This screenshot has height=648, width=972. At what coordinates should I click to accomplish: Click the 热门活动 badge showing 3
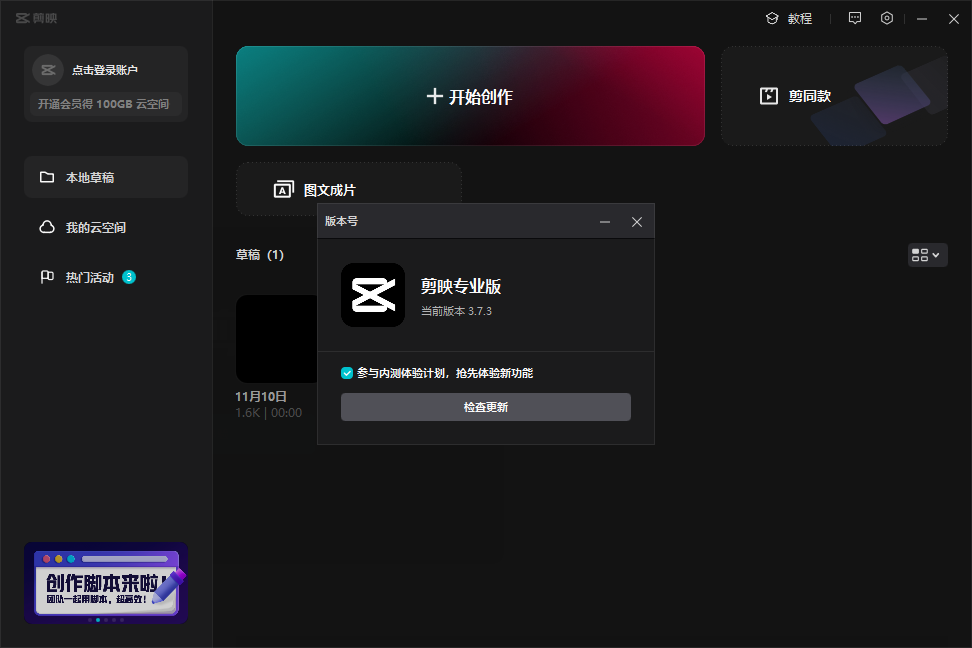(x=129, y=277)
